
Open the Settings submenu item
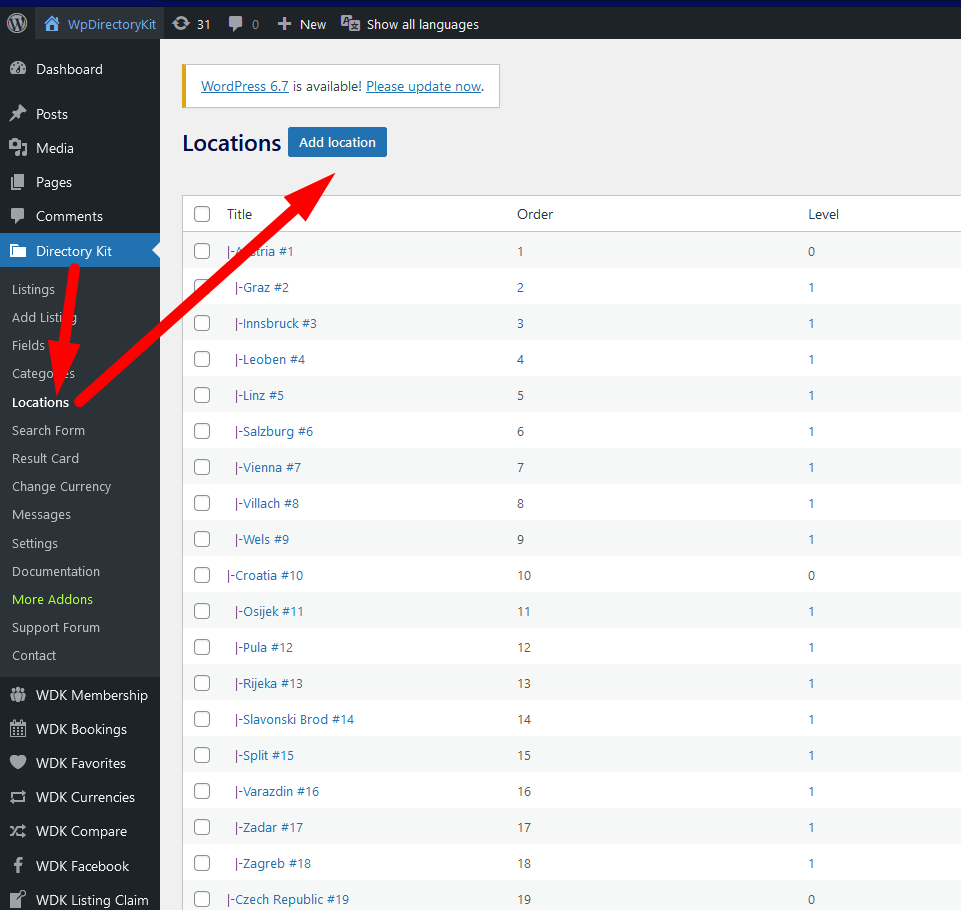[35, 543]
